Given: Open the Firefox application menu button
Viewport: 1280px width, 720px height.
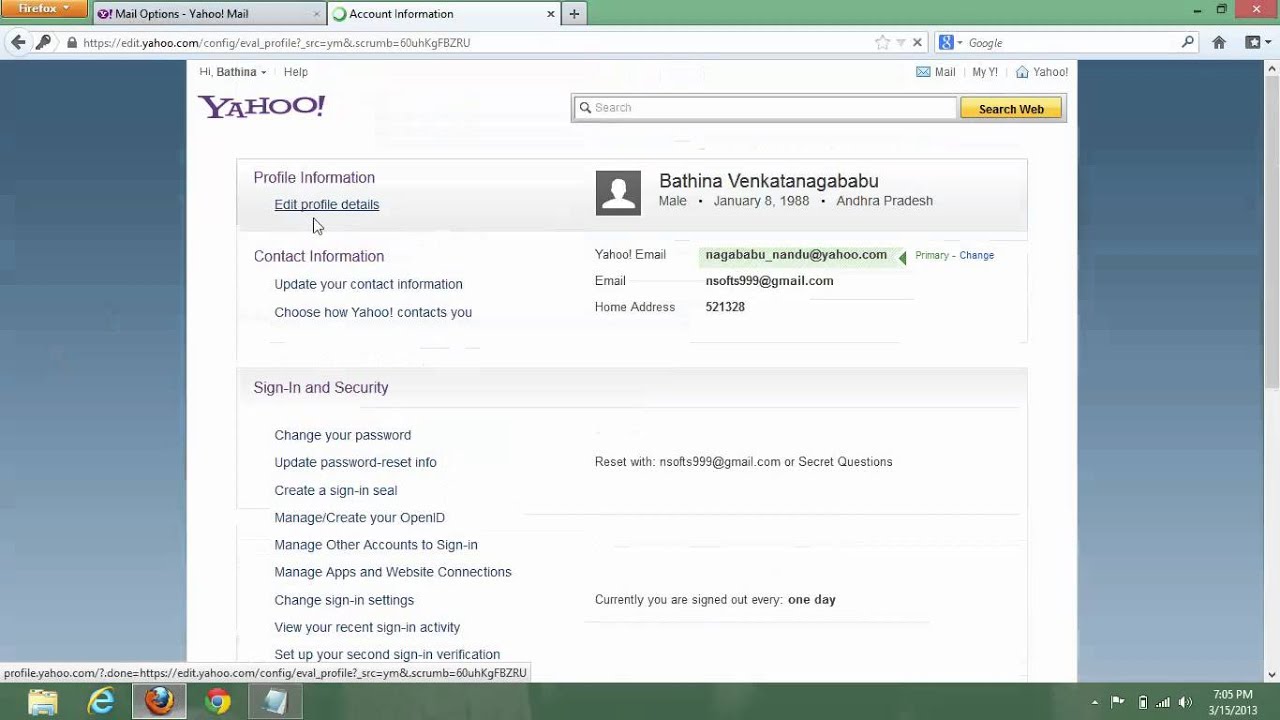Looking at the screenshot, I should [x=44, y=9].
